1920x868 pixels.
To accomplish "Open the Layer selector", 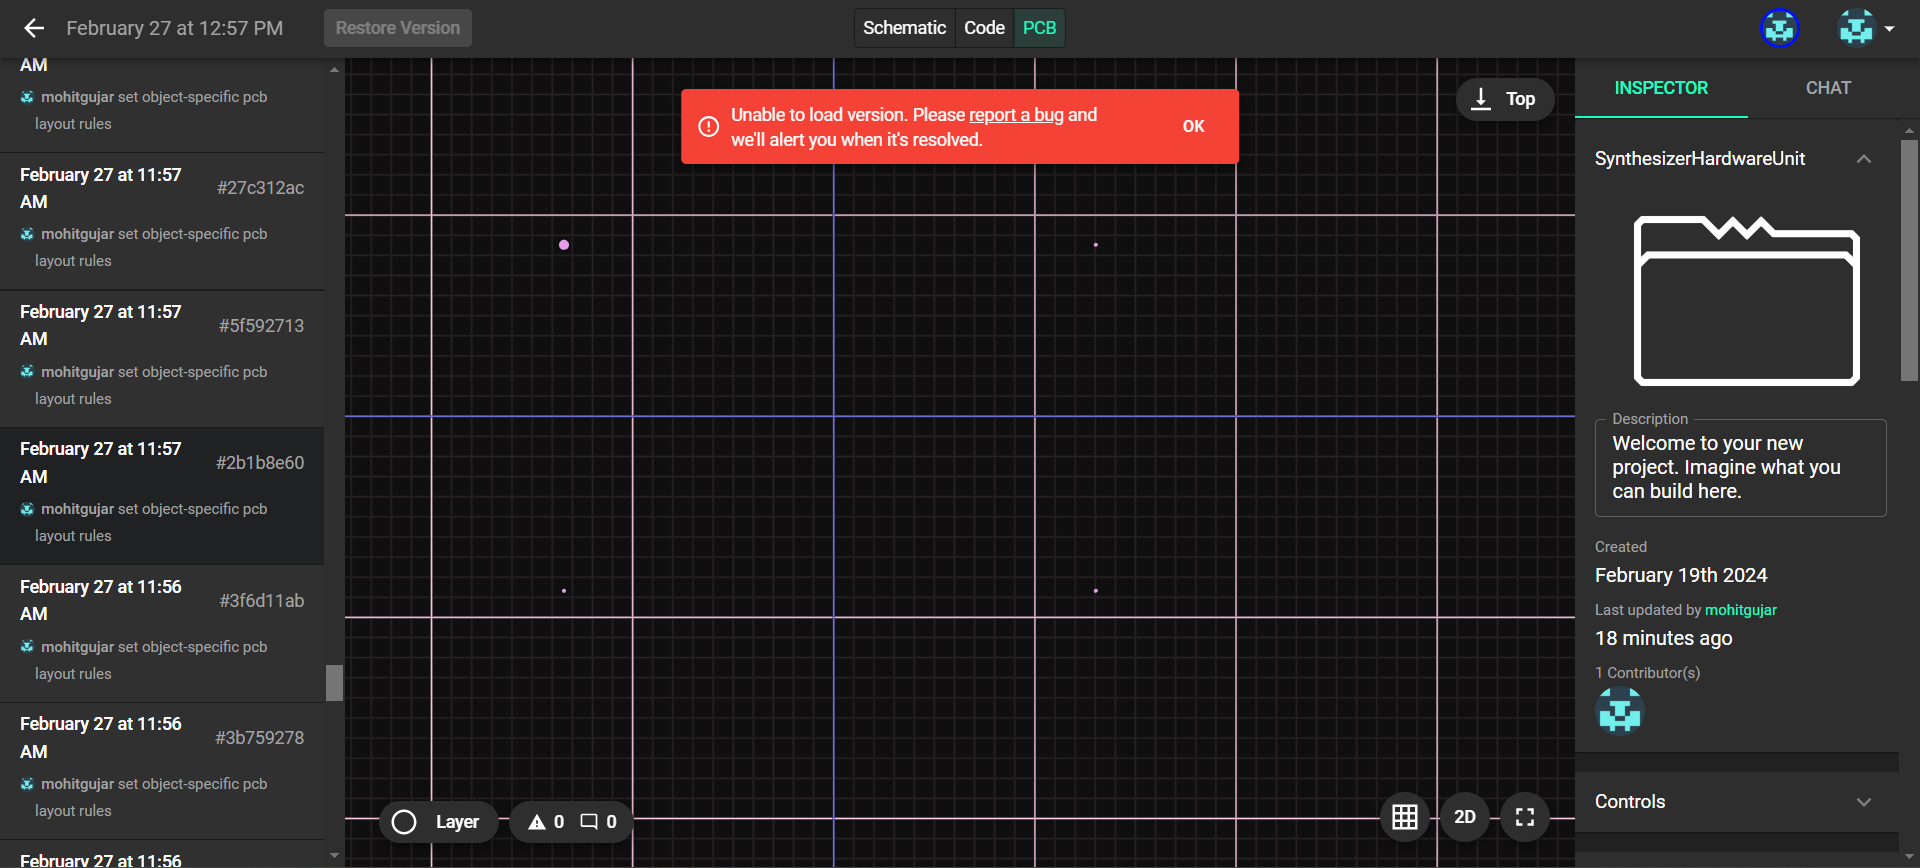I will [438, 822].
